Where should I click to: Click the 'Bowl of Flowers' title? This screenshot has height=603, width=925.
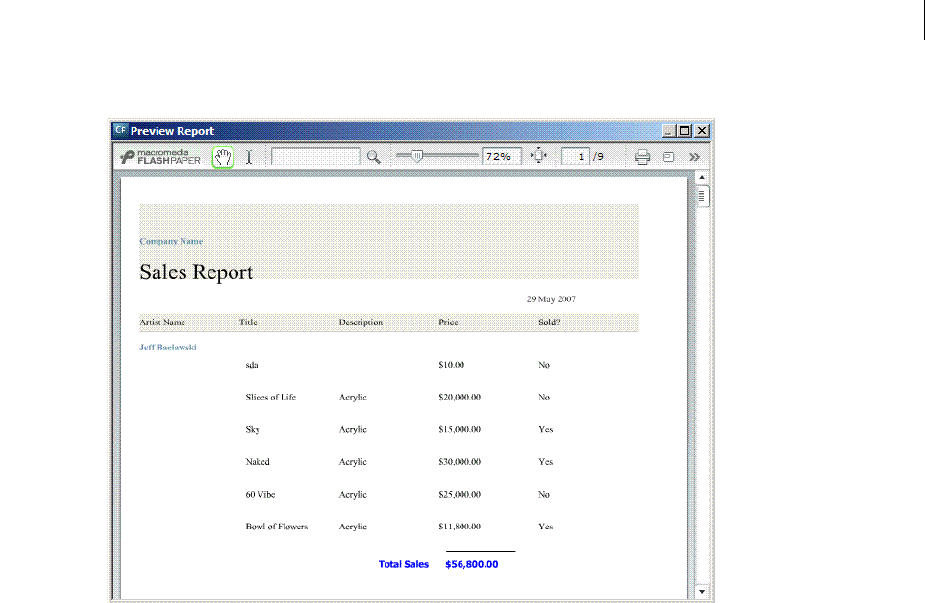tap(277, 526)
